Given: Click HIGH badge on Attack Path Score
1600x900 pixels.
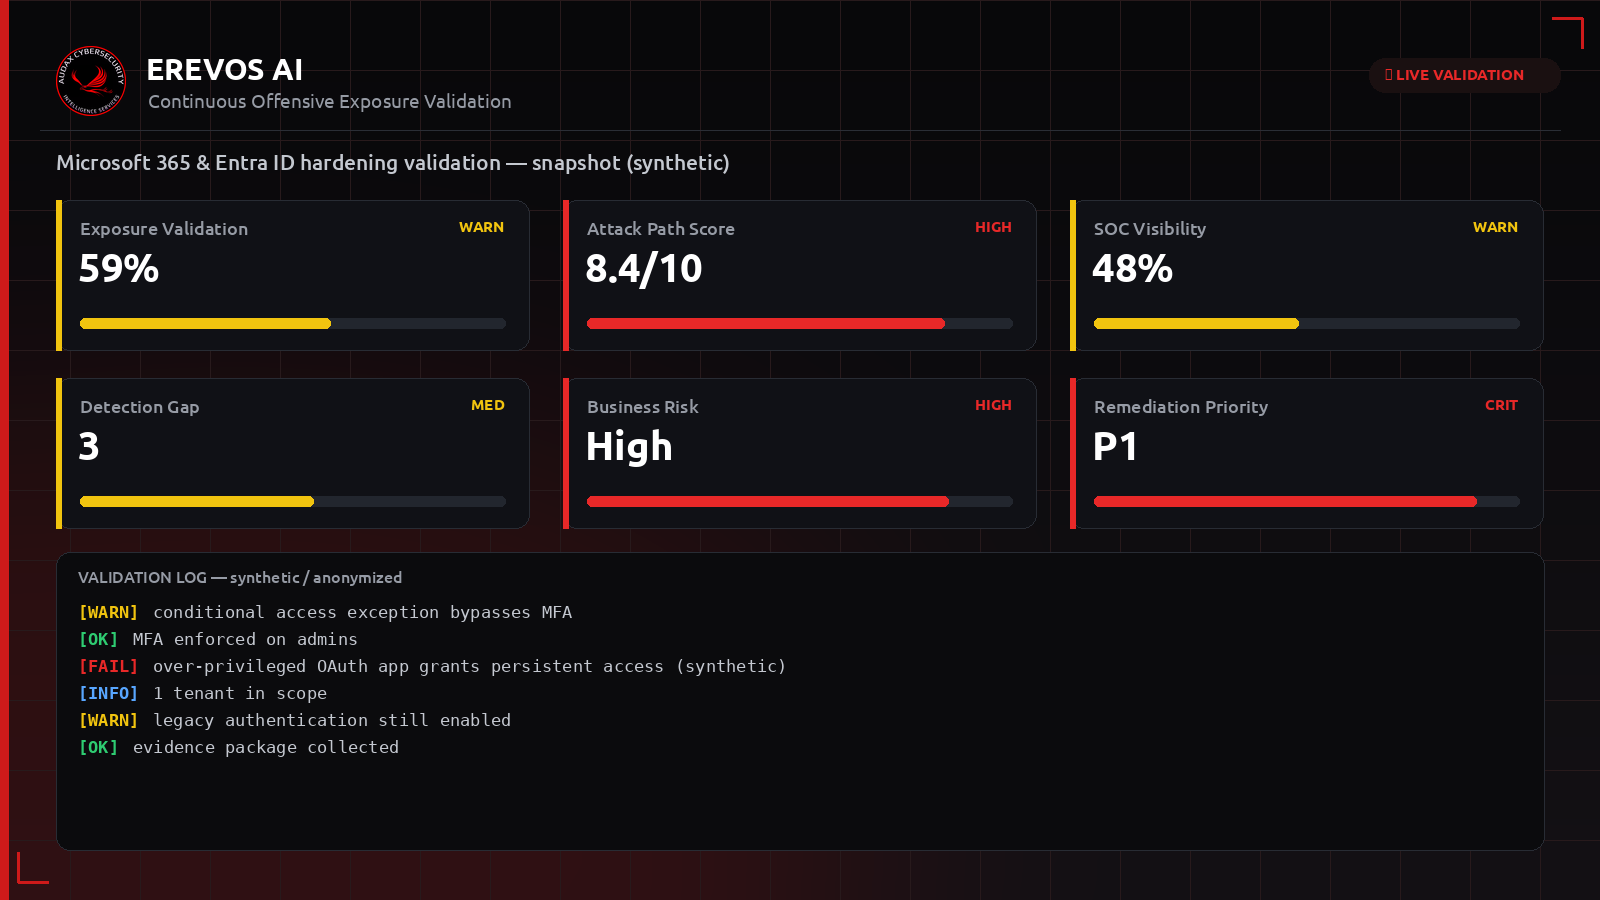Looking at the screenshot, I should click(x=993, y=227).
